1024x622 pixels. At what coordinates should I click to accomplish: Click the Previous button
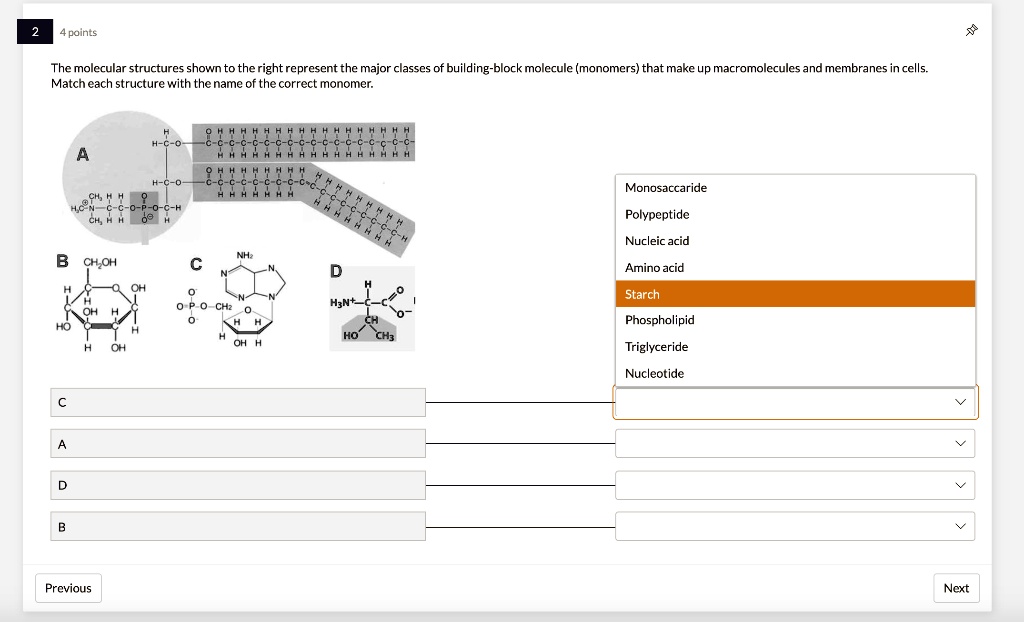pyautogui.click(x=67, y=588)
